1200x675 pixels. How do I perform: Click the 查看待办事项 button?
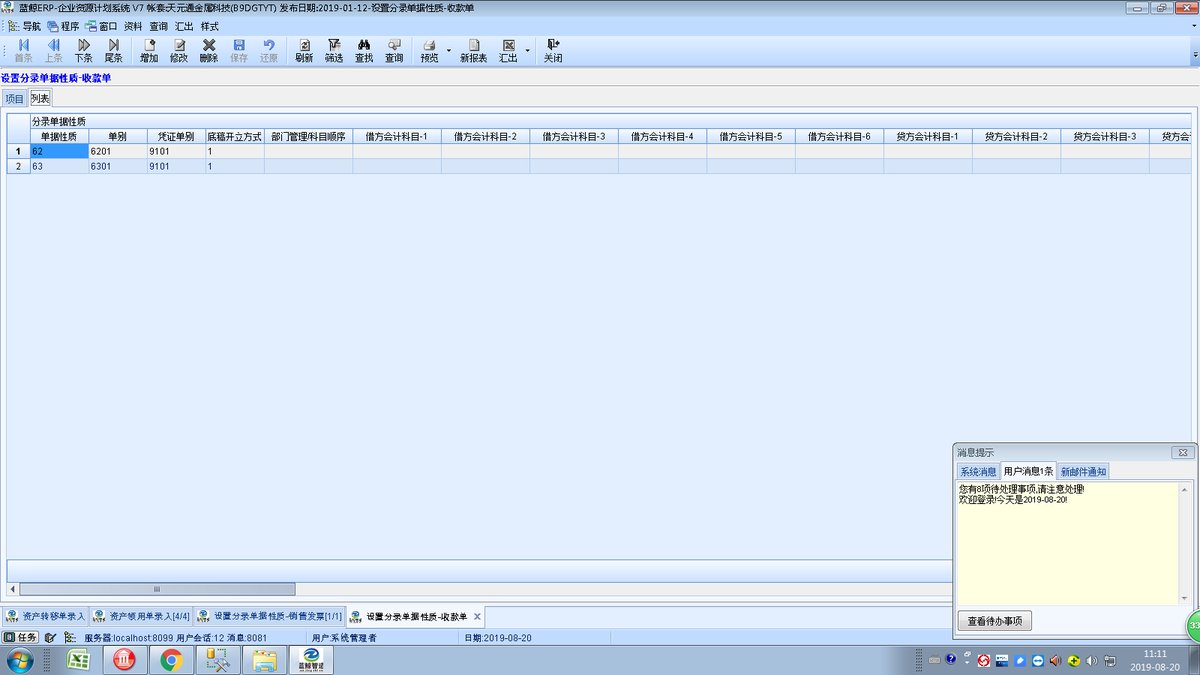995,621
